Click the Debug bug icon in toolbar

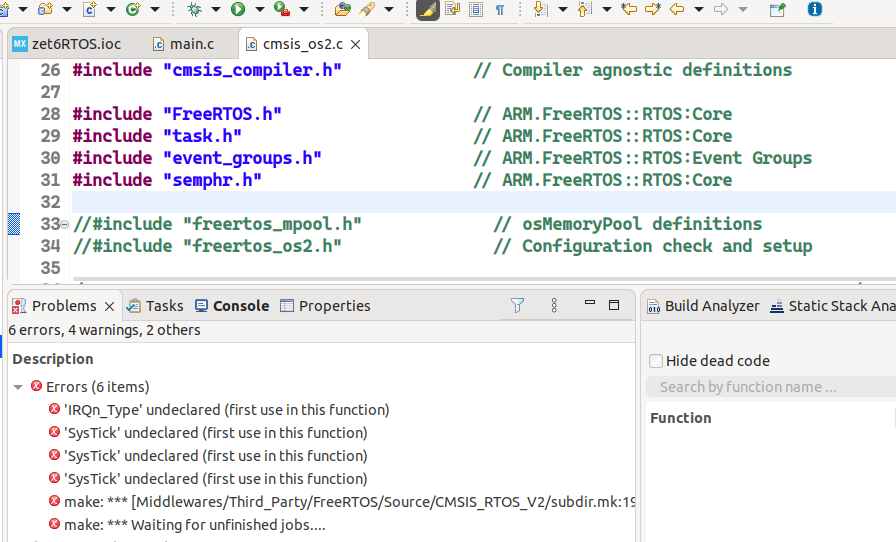coord(195,10)
